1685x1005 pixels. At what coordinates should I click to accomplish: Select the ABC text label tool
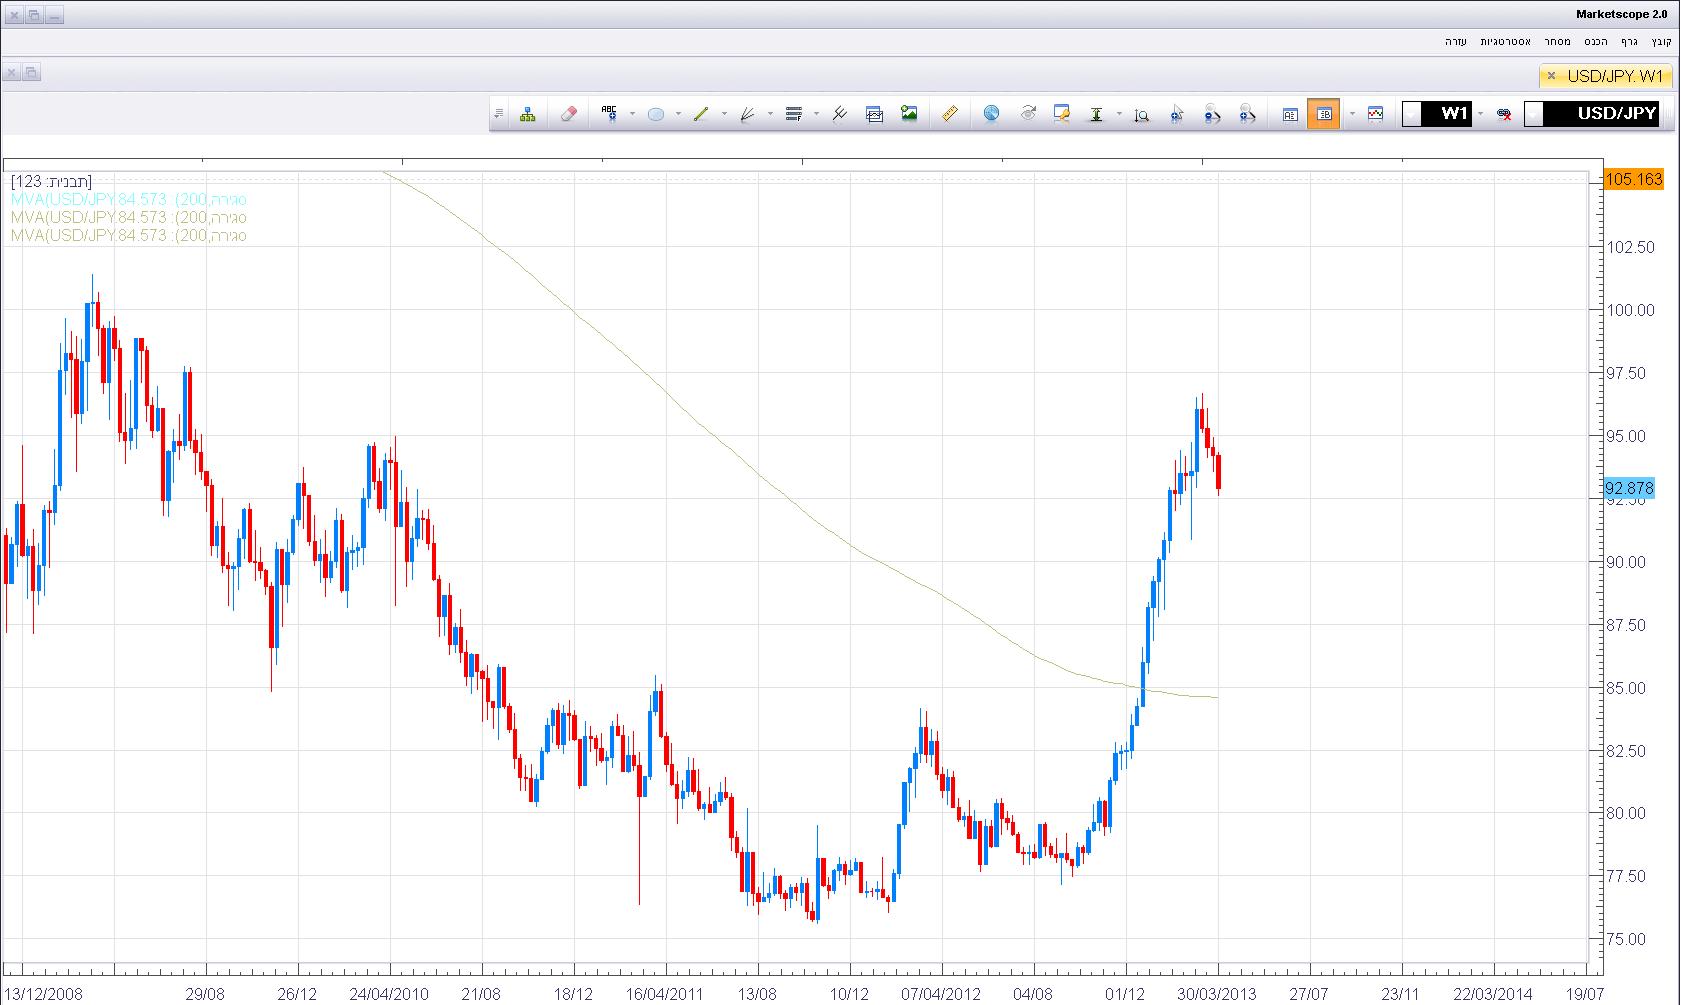pos(609,114)
